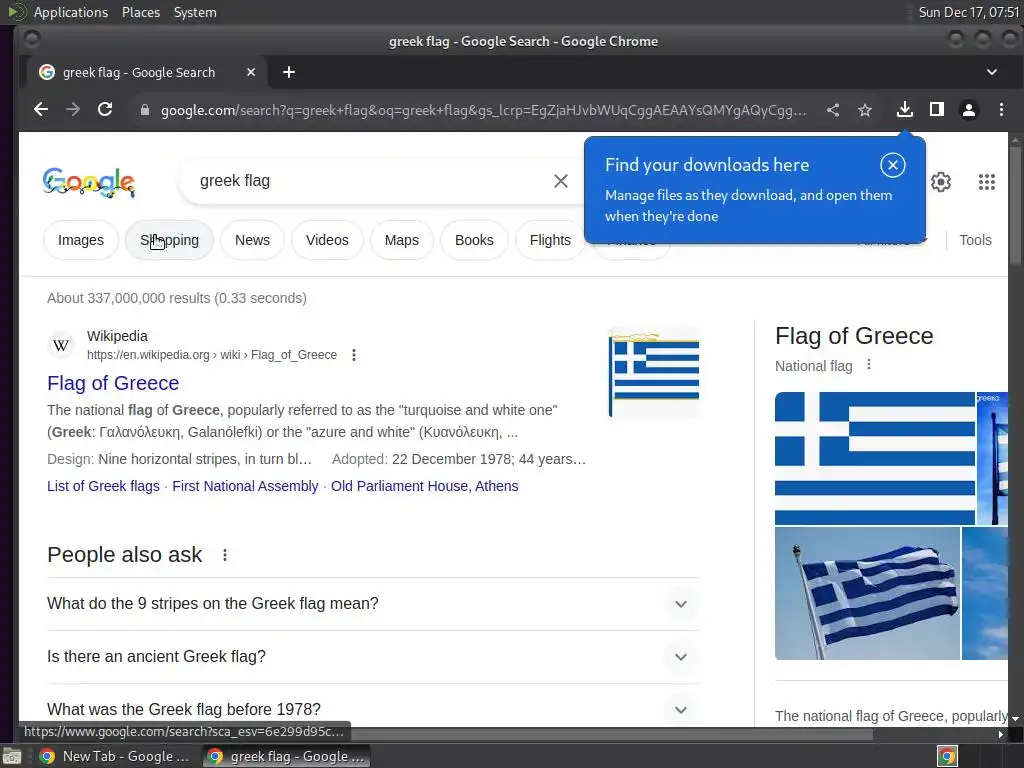Close the greek flag tab
The width and height of the screenshot is (1024, 768).
(251, 72)
